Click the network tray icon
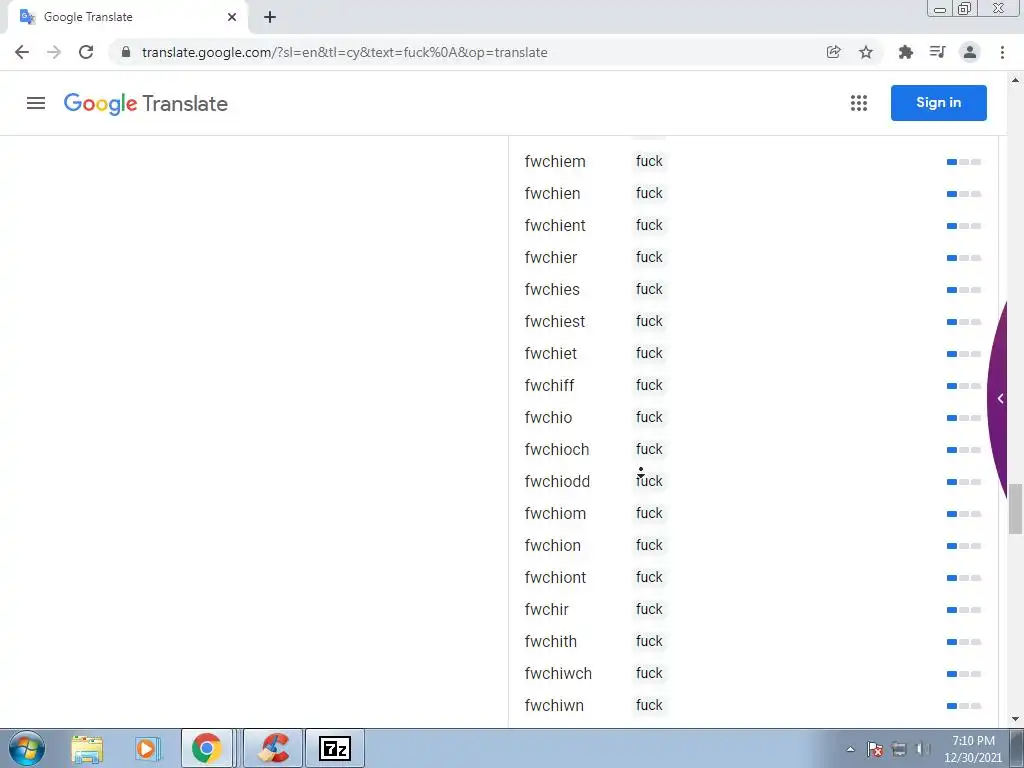The width and height of the screenshot is (1024, 768). [x=899, y=749]
